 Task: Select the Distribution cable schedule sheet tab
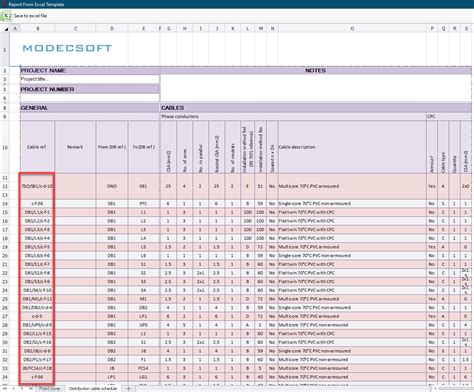93,389
